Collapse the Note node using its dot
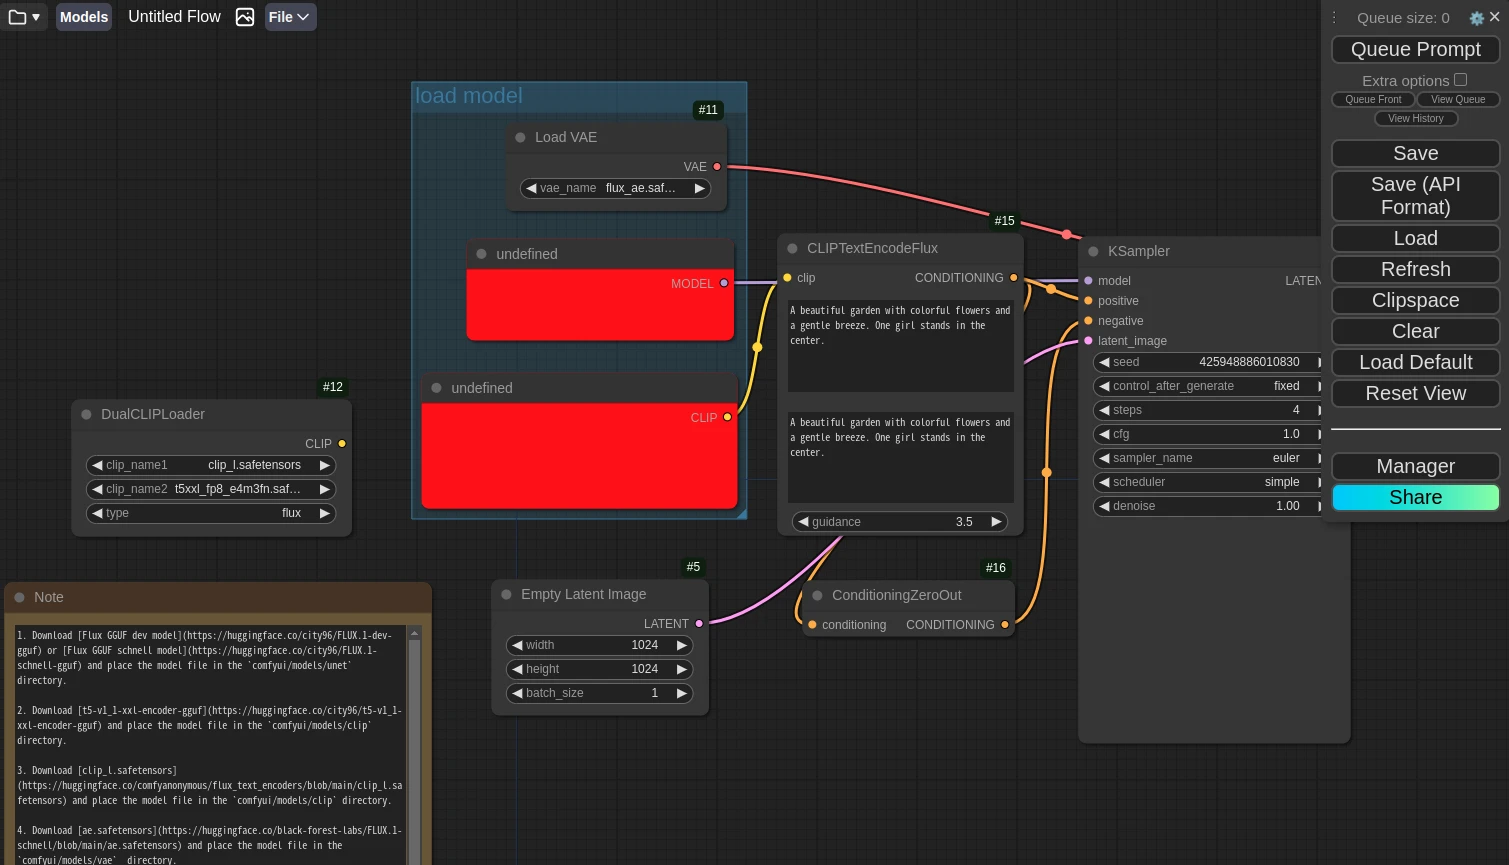1509x865 pixels. [19, 598]
